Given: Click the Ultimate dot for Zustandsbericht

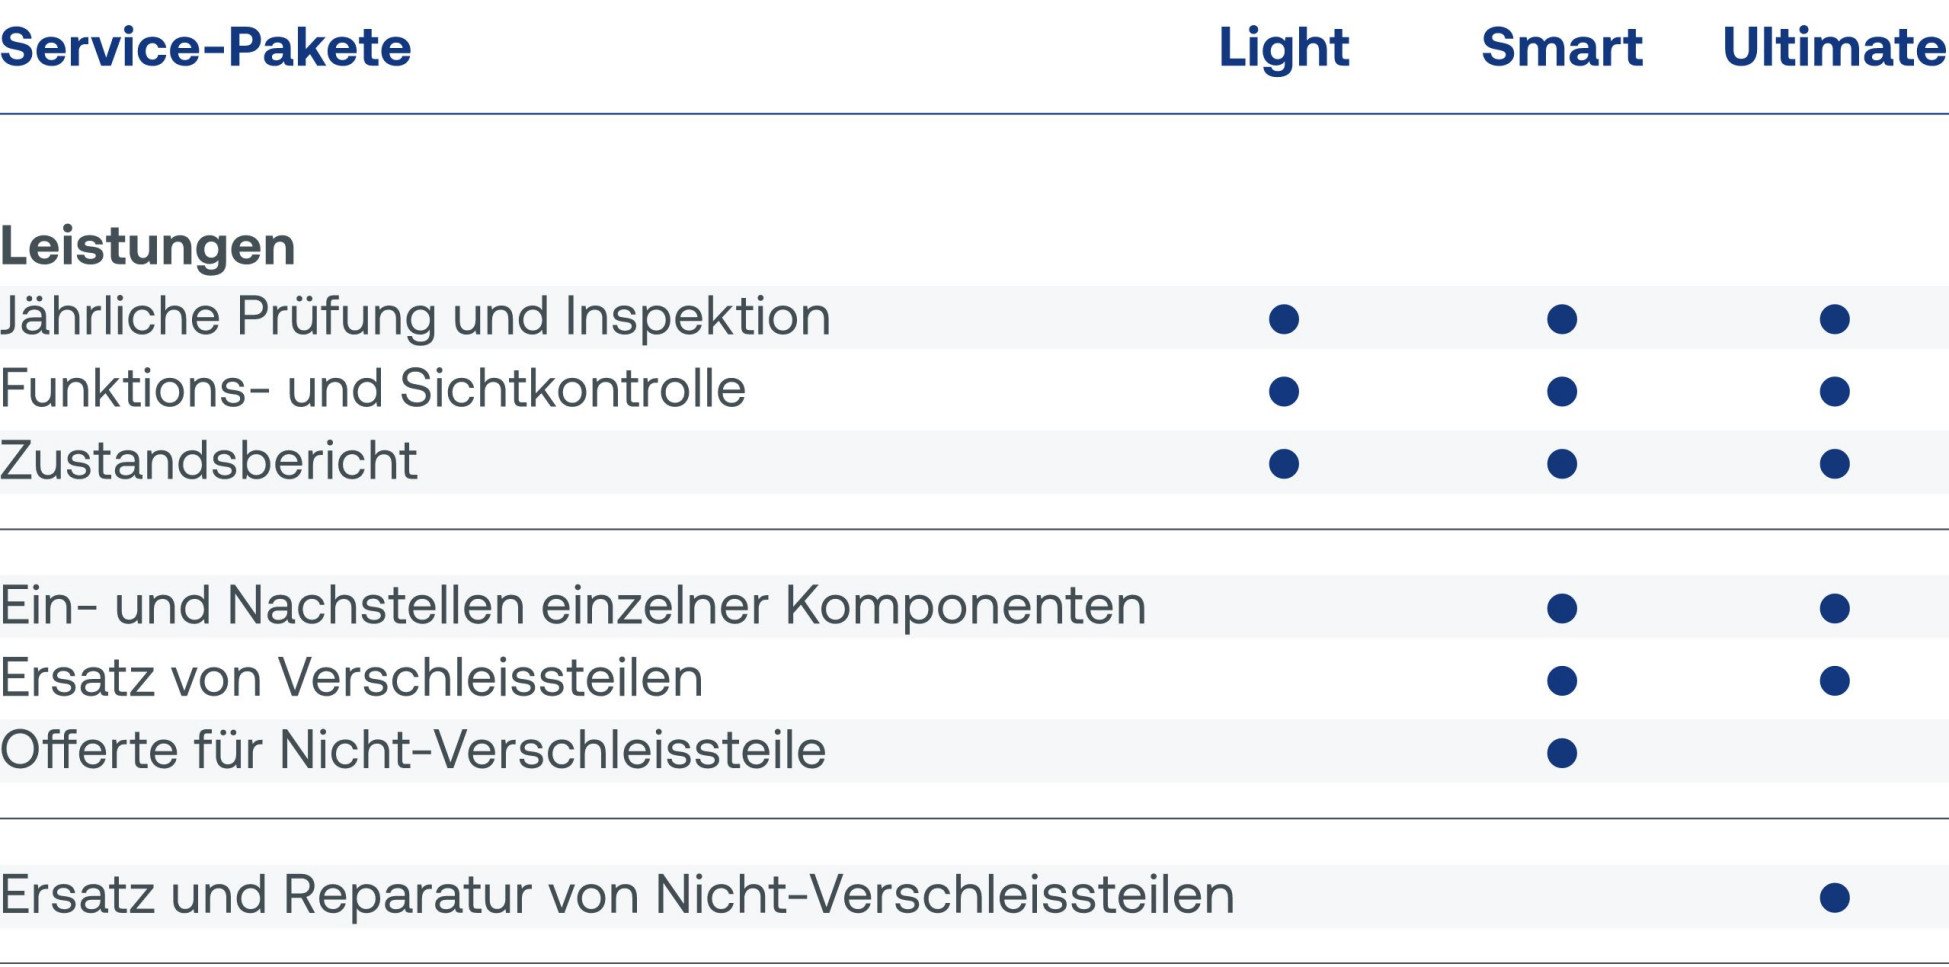Looking at the screenshot, I should point(1835,464).
